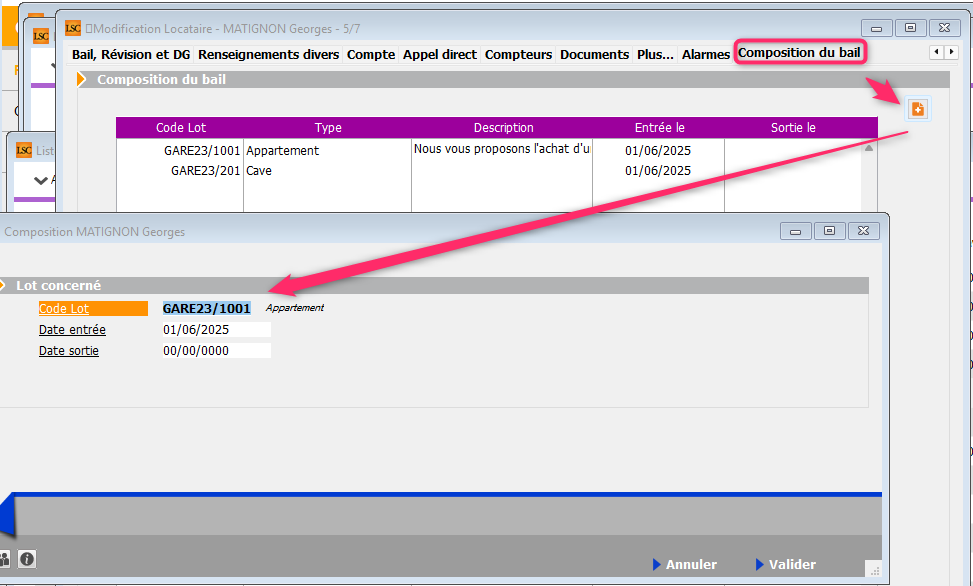This screenshot has height=586, width=973.
Task: Click the Description column header
Action: 503,128
